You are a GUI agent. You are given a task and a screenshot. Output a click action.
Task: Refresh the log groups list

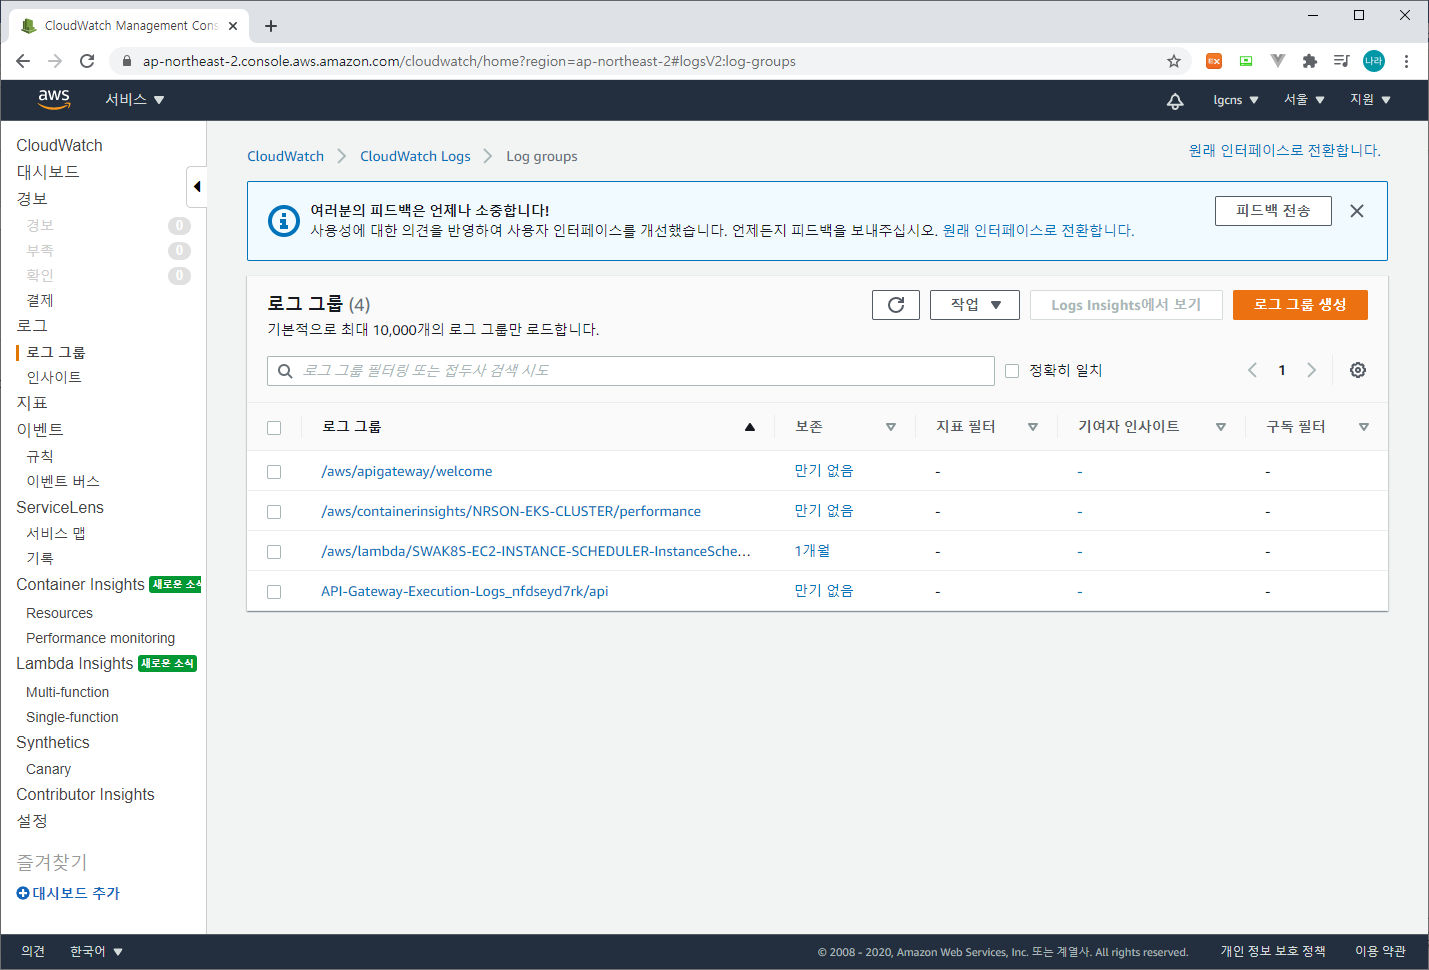tap(896, 305)
